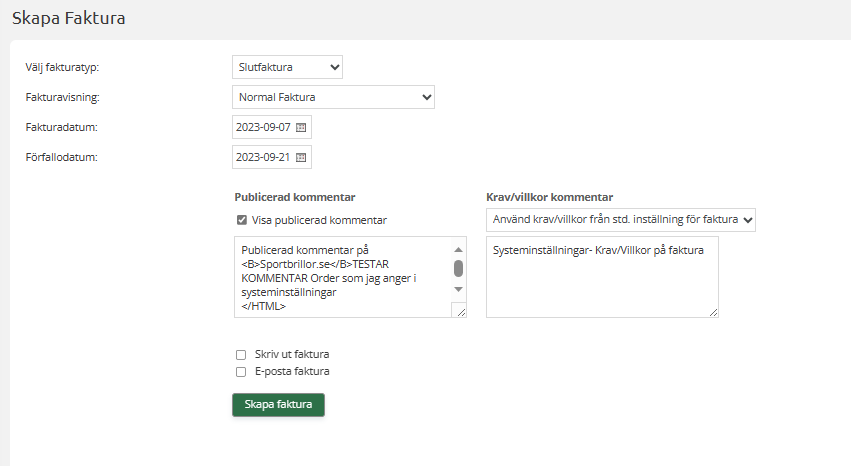Open the Slutfaktura invoice type dropdown
This screenshot has width=851, height=466.
pos(288,67)
